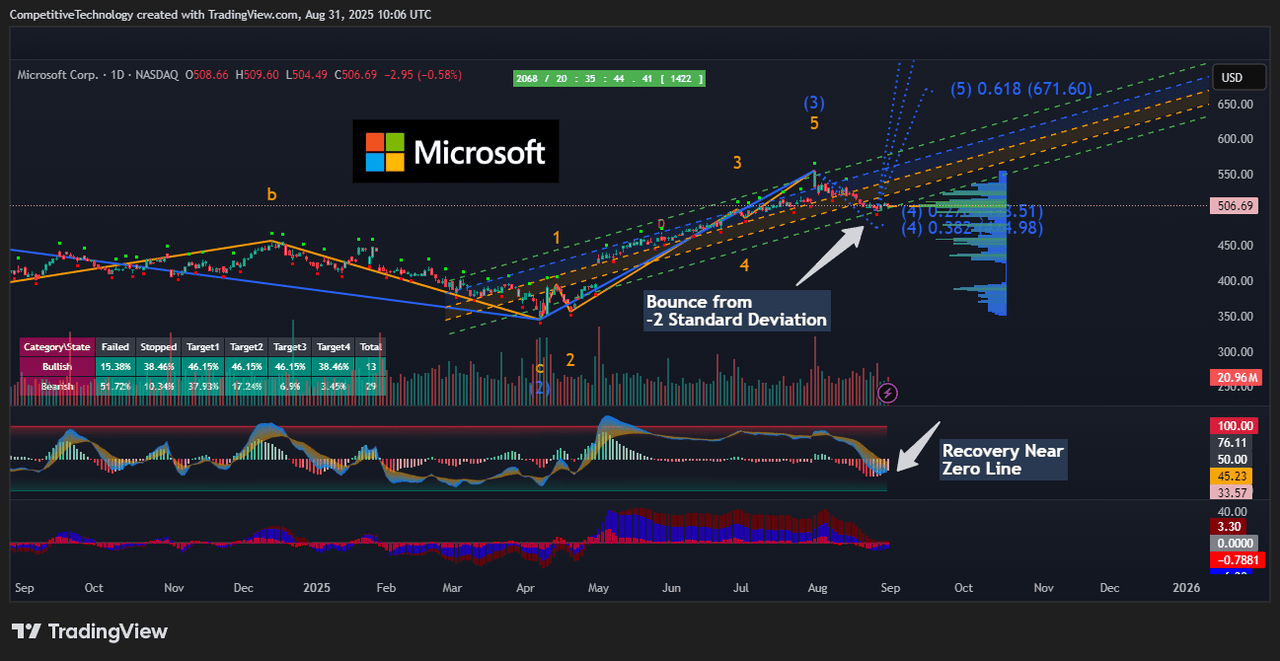Open the TradingView.com link in the header

point(250,14)
